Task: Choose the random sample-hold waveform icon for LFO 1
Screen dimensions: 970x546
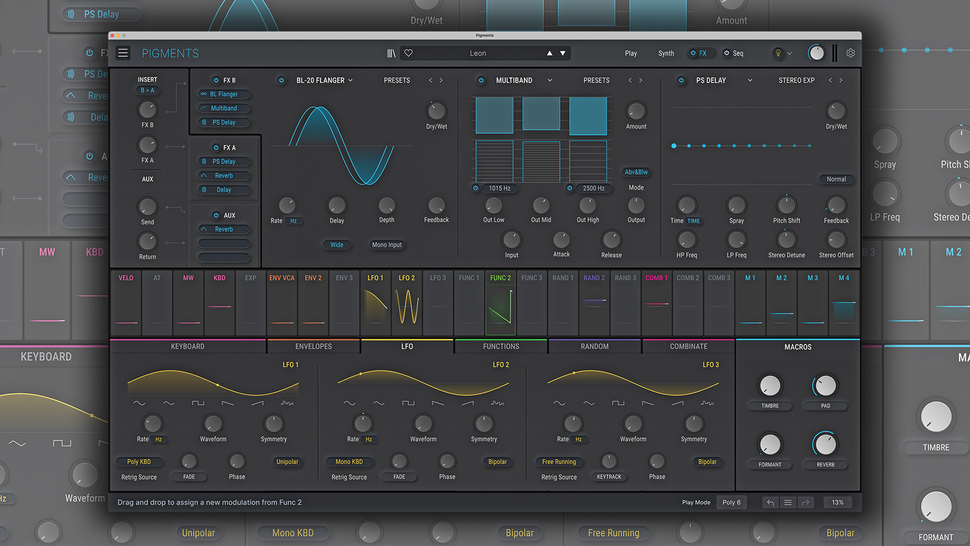Action: (x=287, y=403)
